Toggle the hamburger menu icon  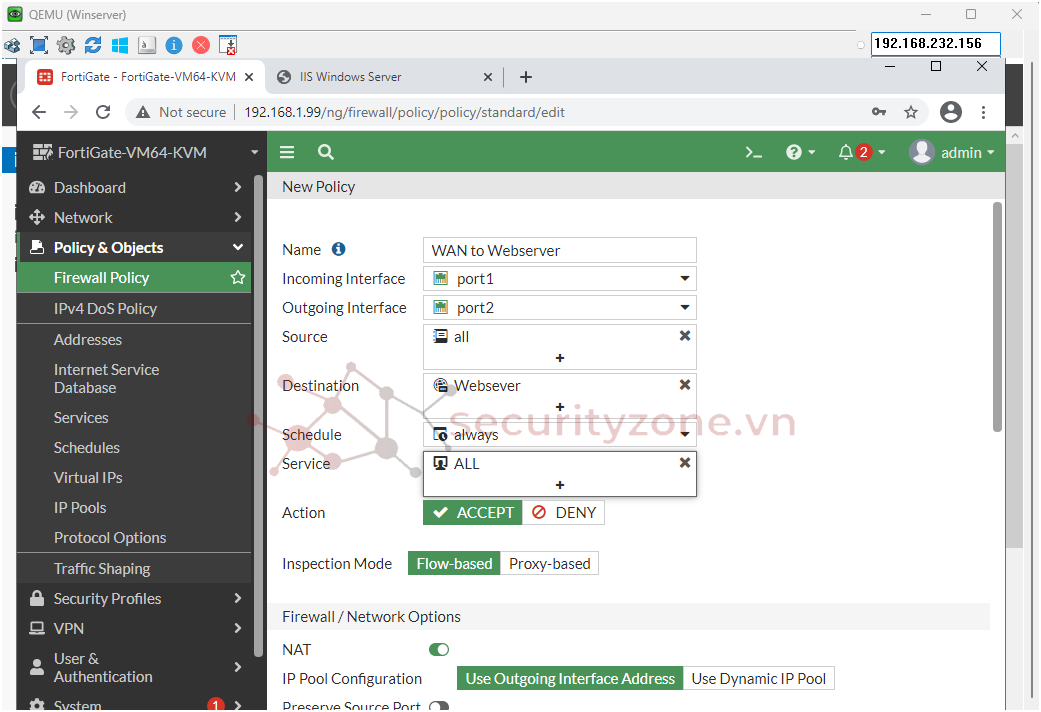[x=287, y=152]
